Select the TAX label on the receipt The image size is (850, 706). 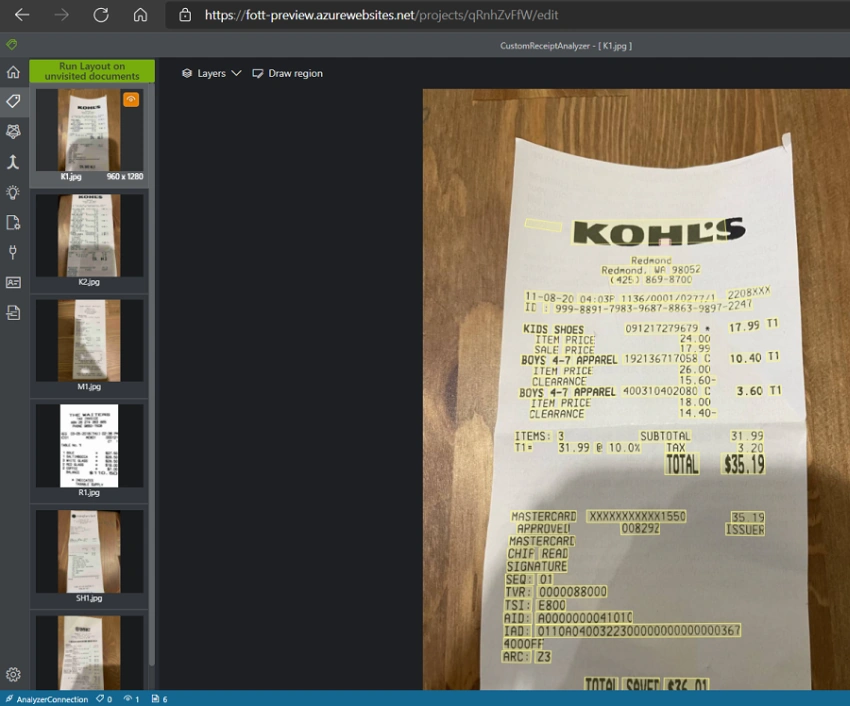pyautogui.click(x=675, y=447)
